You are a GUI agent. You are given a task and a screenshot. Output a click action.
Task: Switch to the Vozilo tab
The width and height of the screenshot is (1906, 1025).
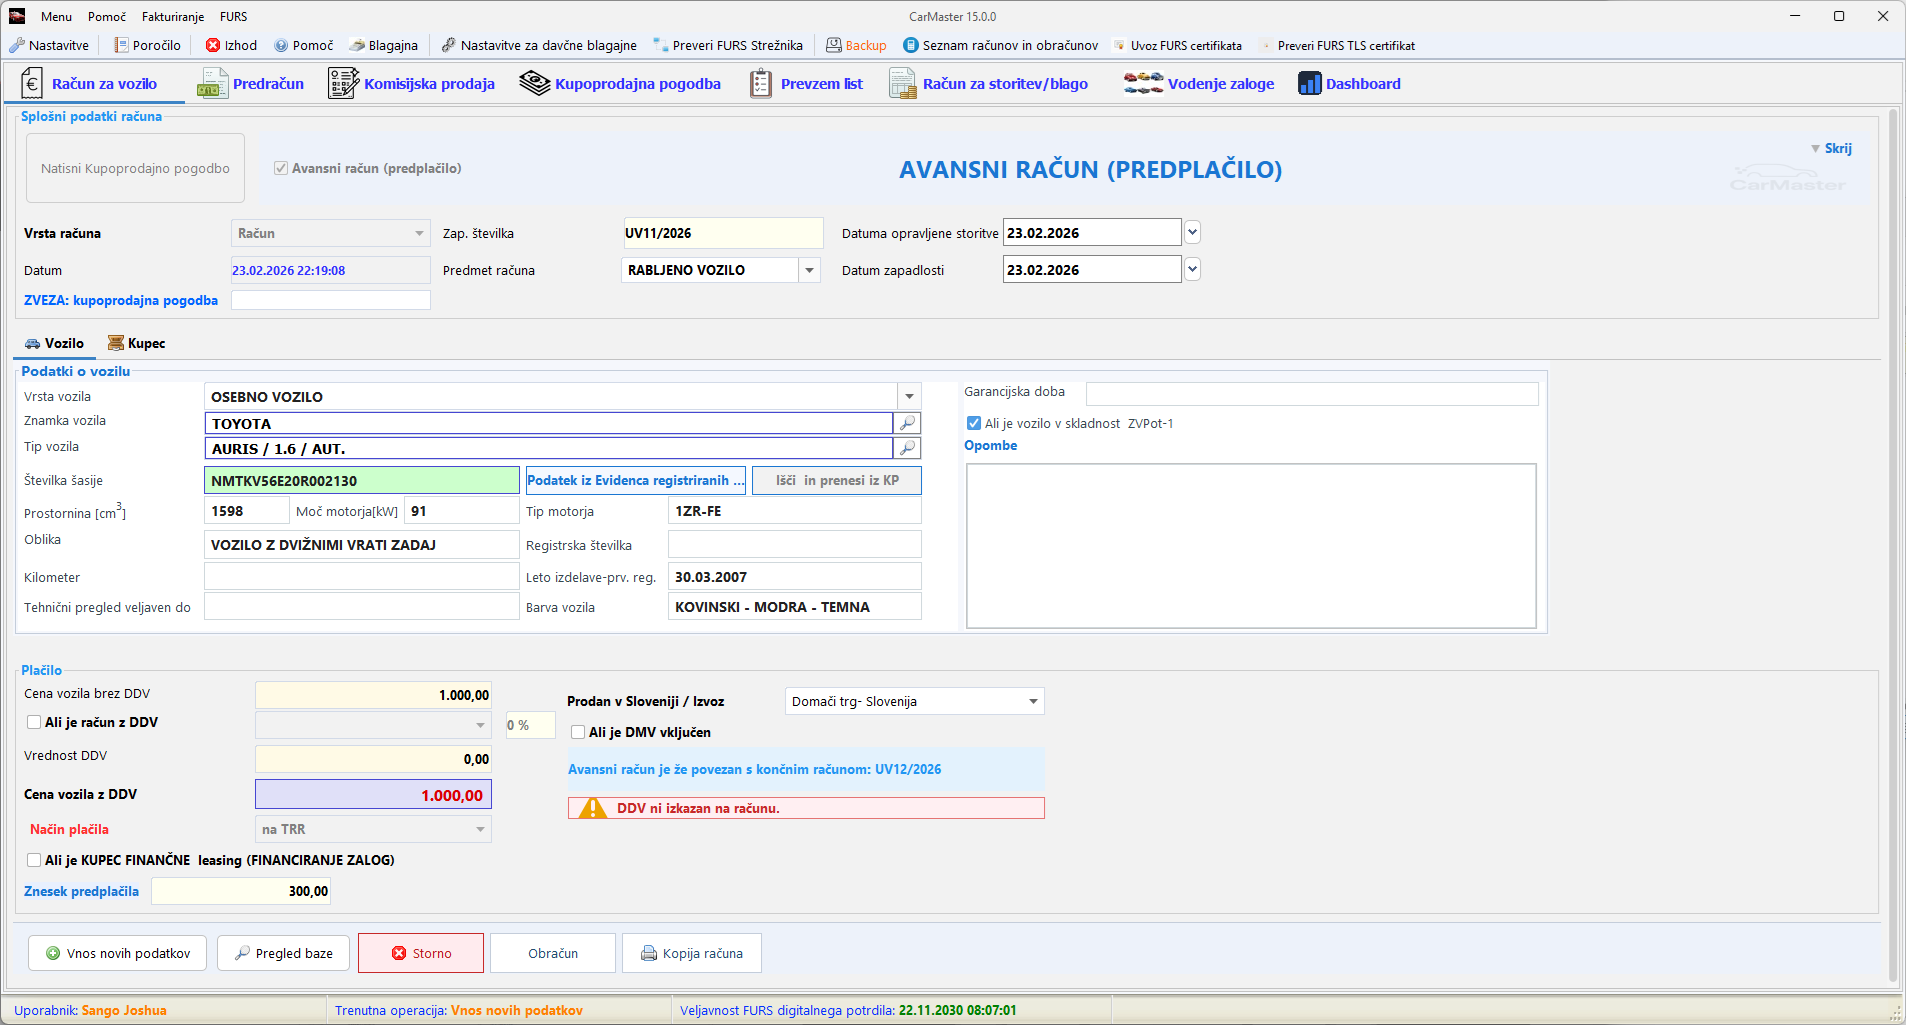click(55, 343)
